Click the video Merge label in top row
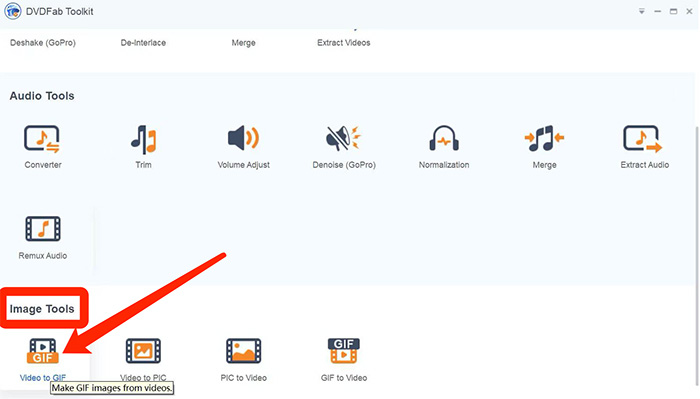700x399 pixels. 243,43
